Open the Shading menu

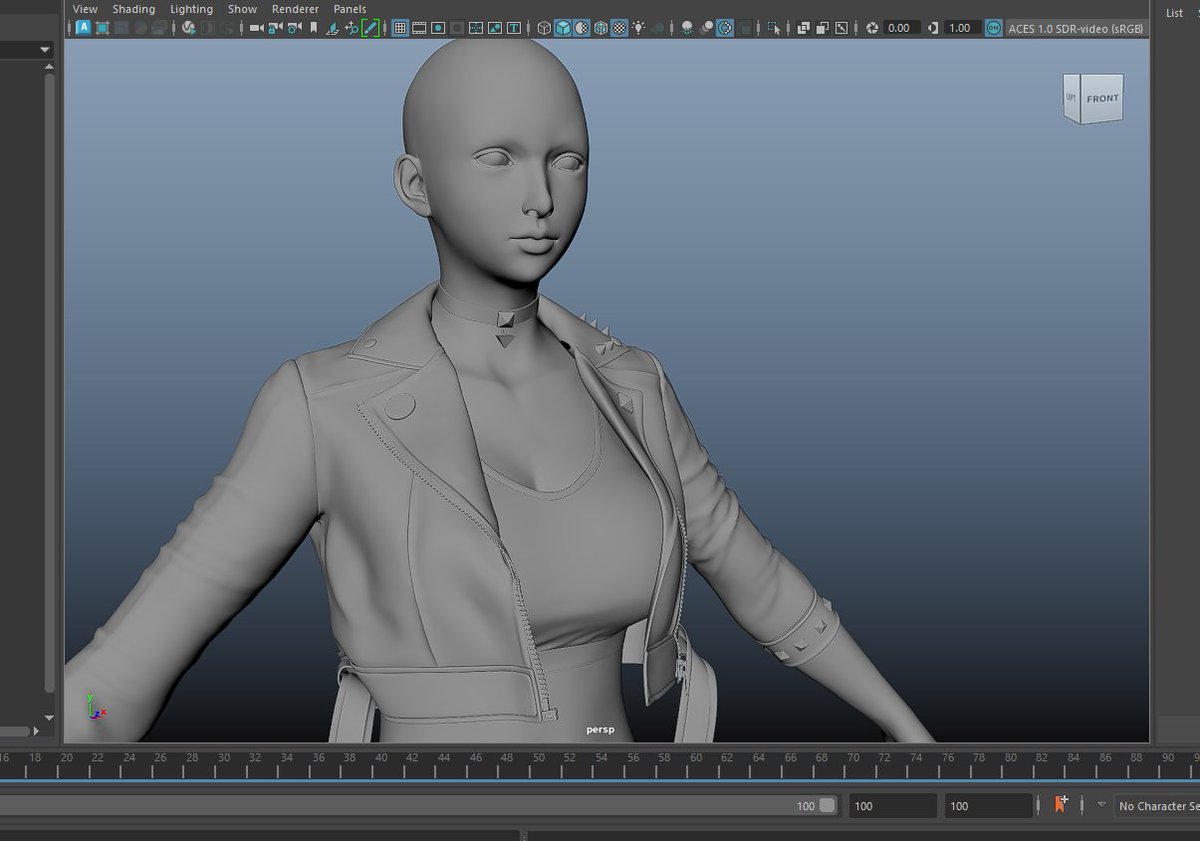pos(133,9)
